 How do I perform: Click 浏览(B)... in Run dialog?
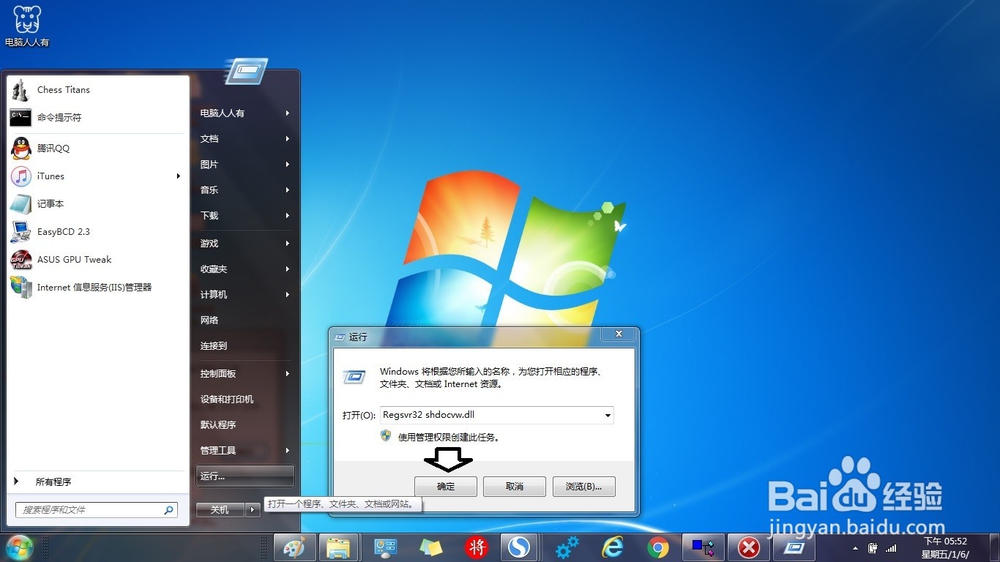tap(584, 486)
